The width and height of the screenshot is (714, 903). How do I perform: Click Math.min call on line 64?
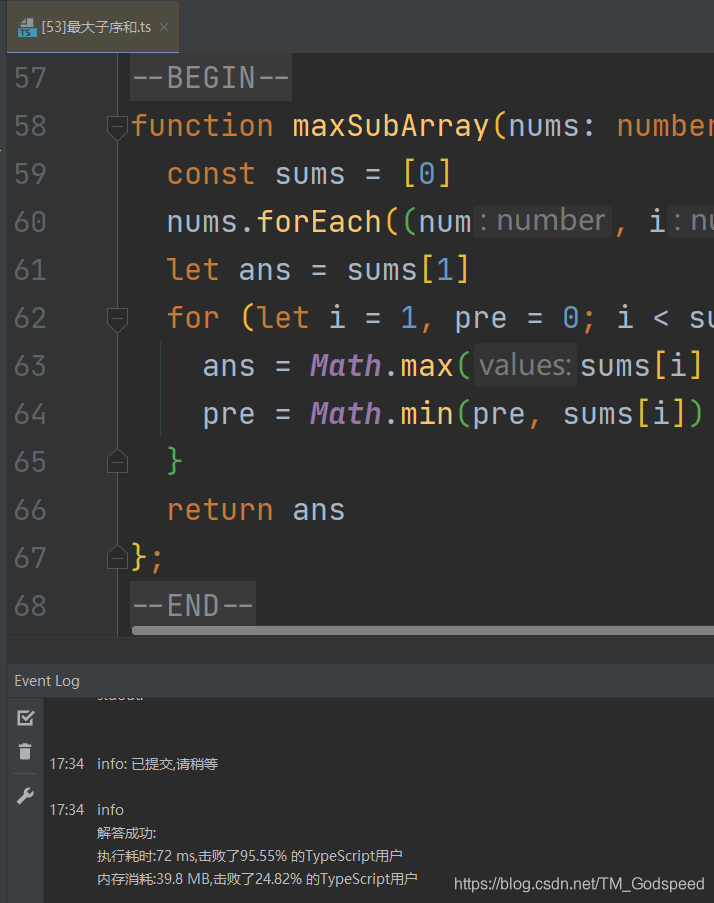382,414
